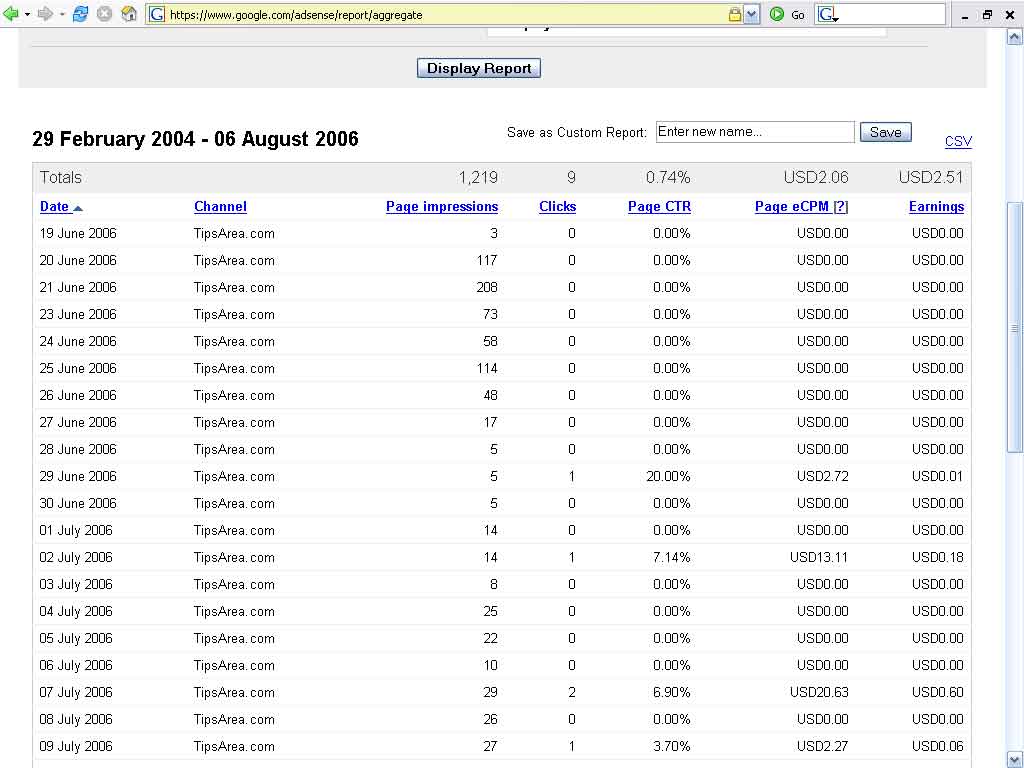This screenshot has width=1024, height=768.
Task: Sort the table by Date column
Action: click(54, 207)
